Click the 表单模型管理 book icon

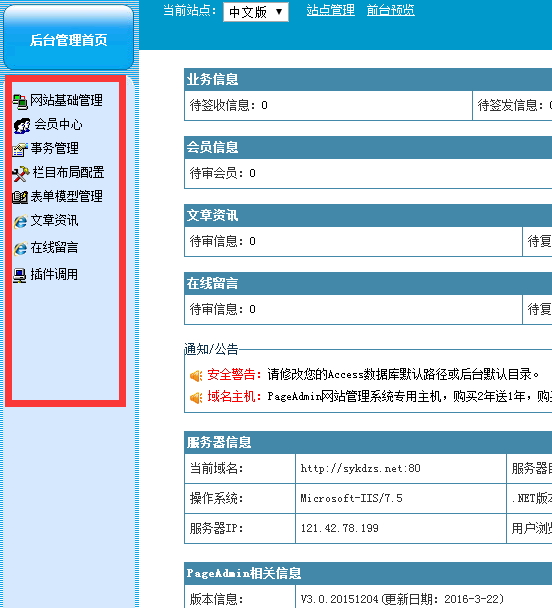20,197
